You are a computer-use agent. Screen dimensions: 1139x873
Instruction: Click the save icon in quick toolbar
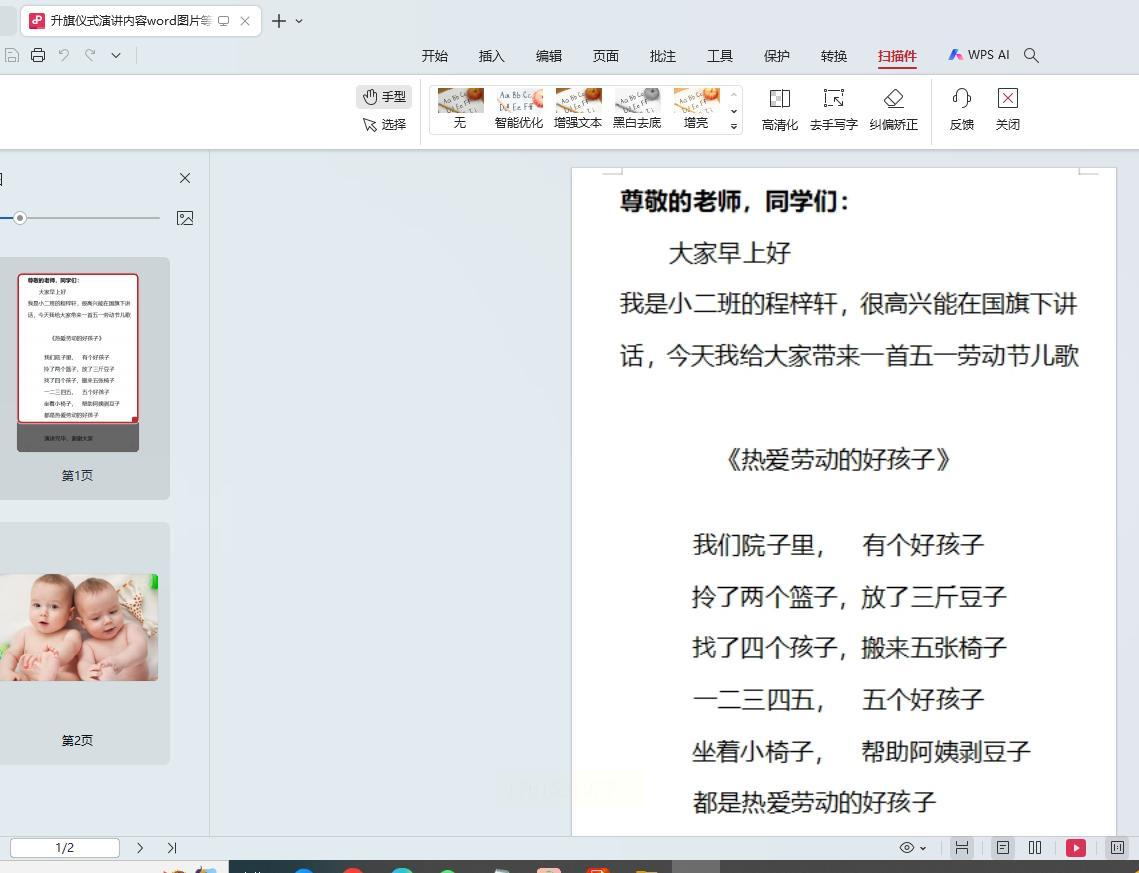tap(11, 55)
